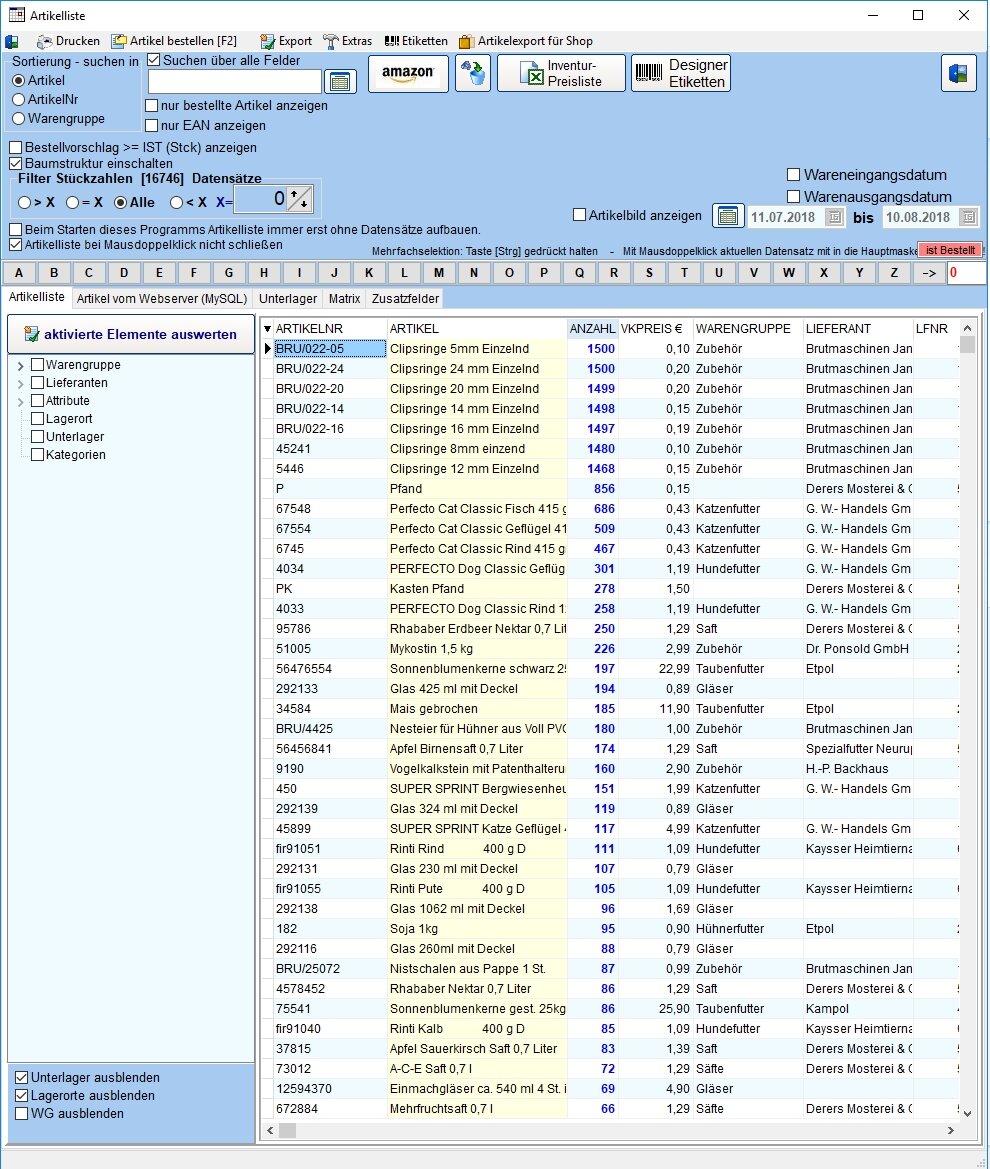Check the Lagerort tree checkbox

[37, 418]
